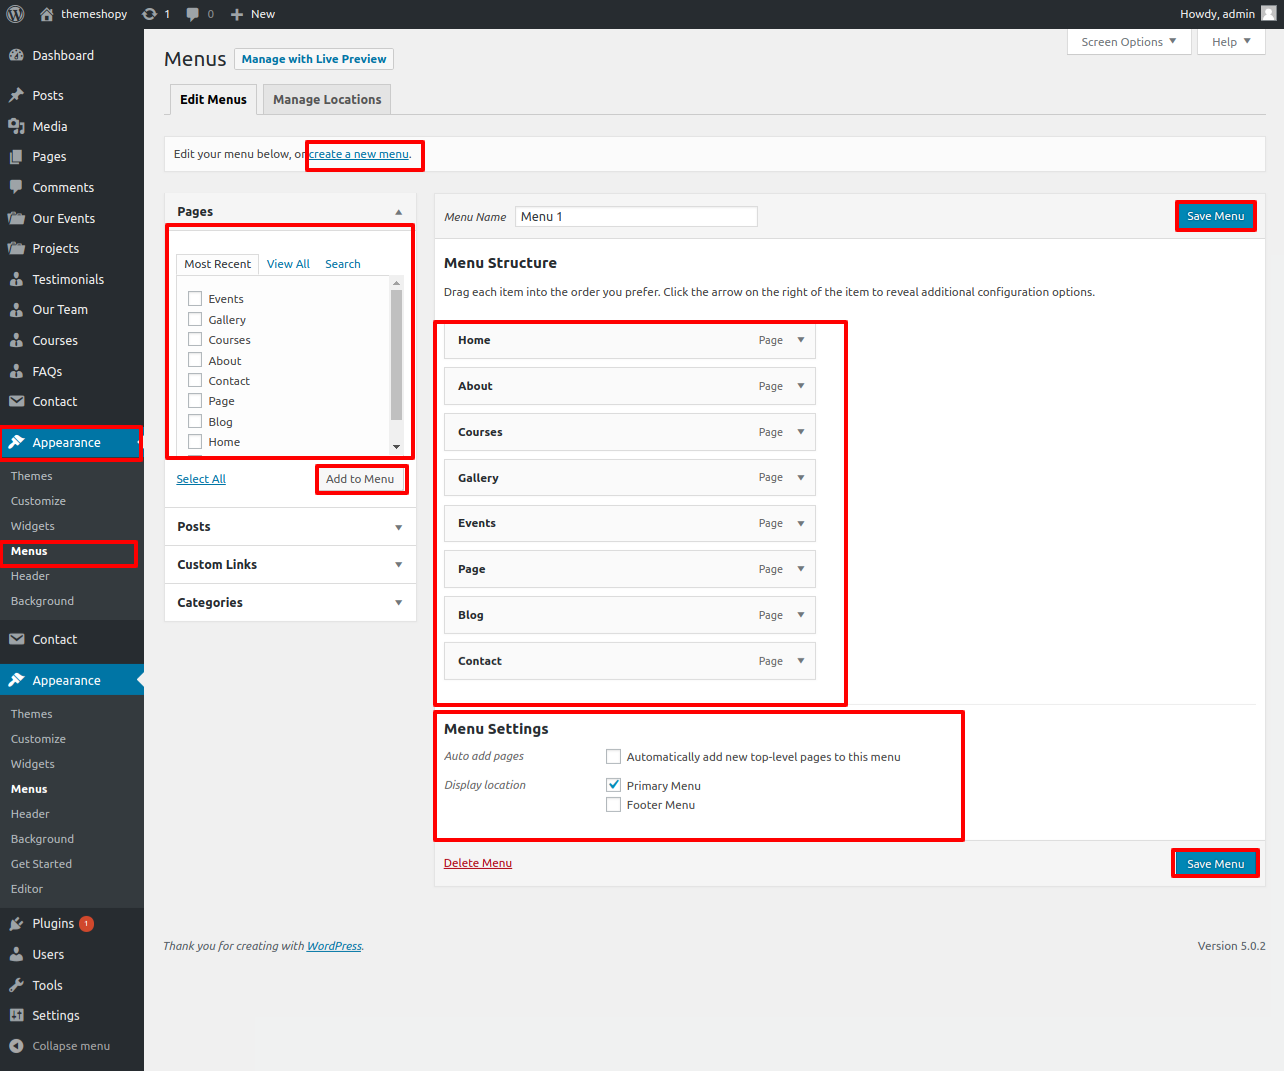Viewport: 1284px width, 1071px height.
Task: Open Media via its sidebar icon
Action: click(x=16, y=126)
